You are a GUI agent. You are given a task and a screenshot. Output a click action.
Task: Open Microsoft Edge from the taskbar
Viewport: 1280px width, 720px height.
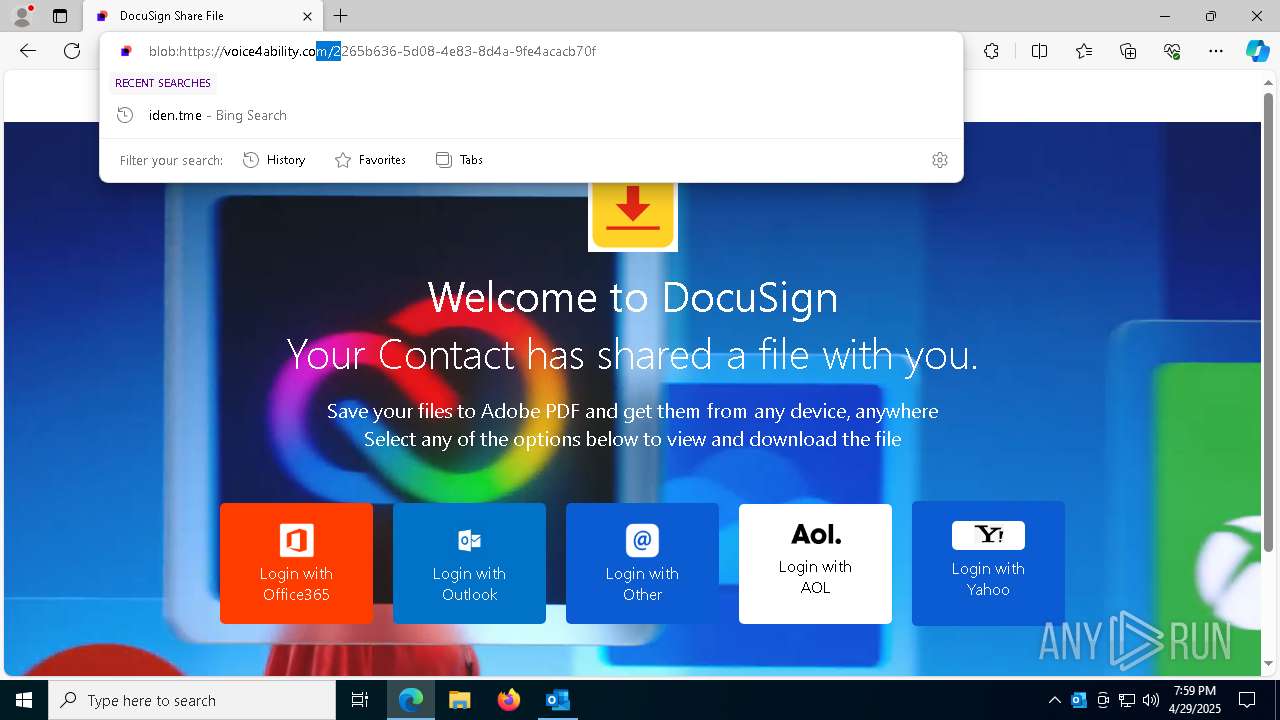411,700
